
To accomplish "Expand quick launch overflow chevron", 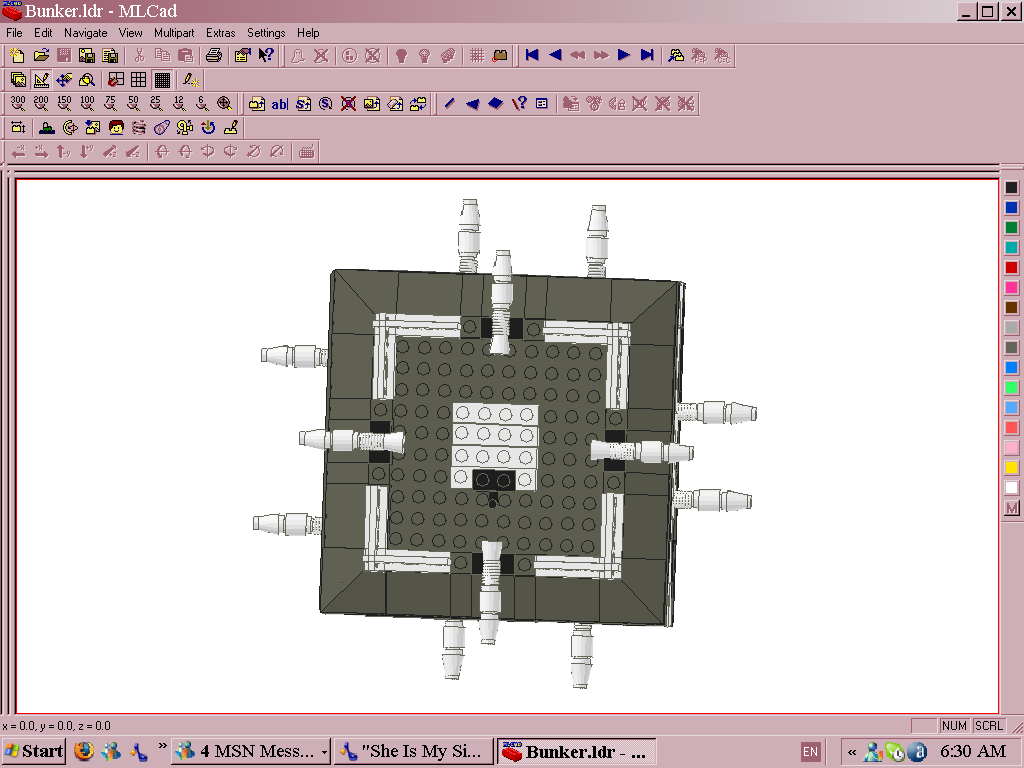I will [162, 746].
